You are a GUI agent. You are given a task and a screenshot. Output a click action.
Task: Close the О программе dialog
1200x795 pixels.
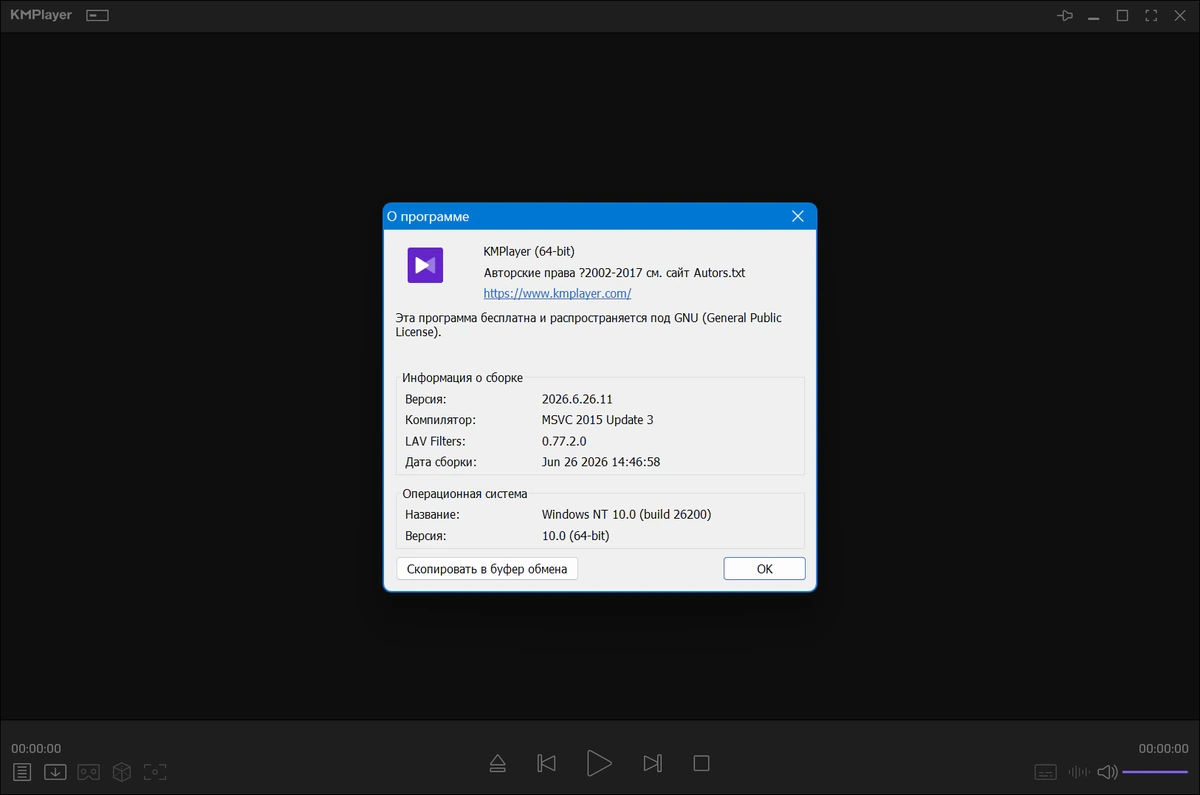[798, 216]
